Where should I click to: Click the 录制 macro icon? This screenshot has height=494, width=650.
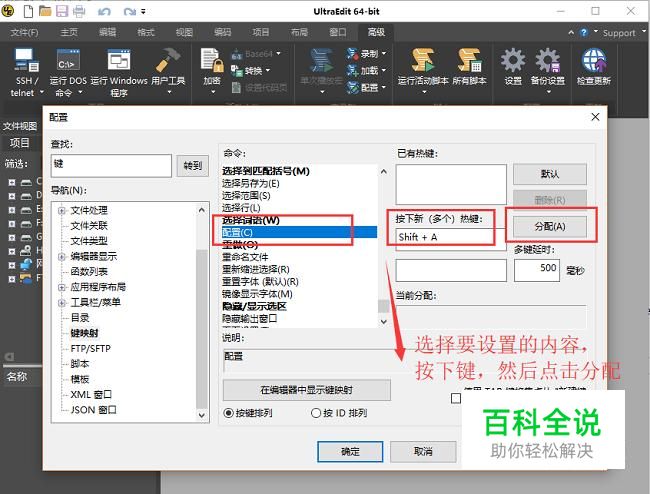point(352,53)
